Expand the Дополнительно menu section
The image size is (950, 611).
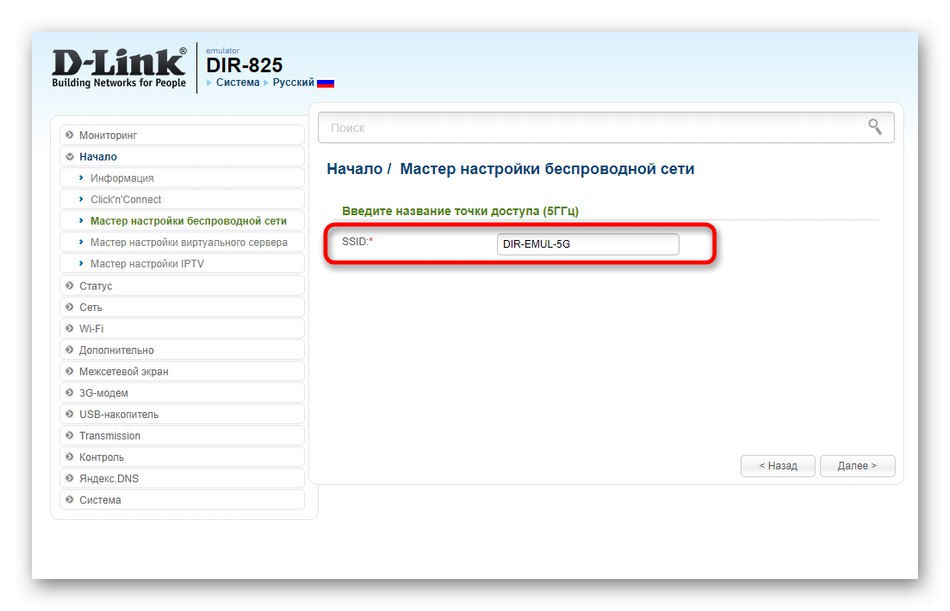click(182, 350)
